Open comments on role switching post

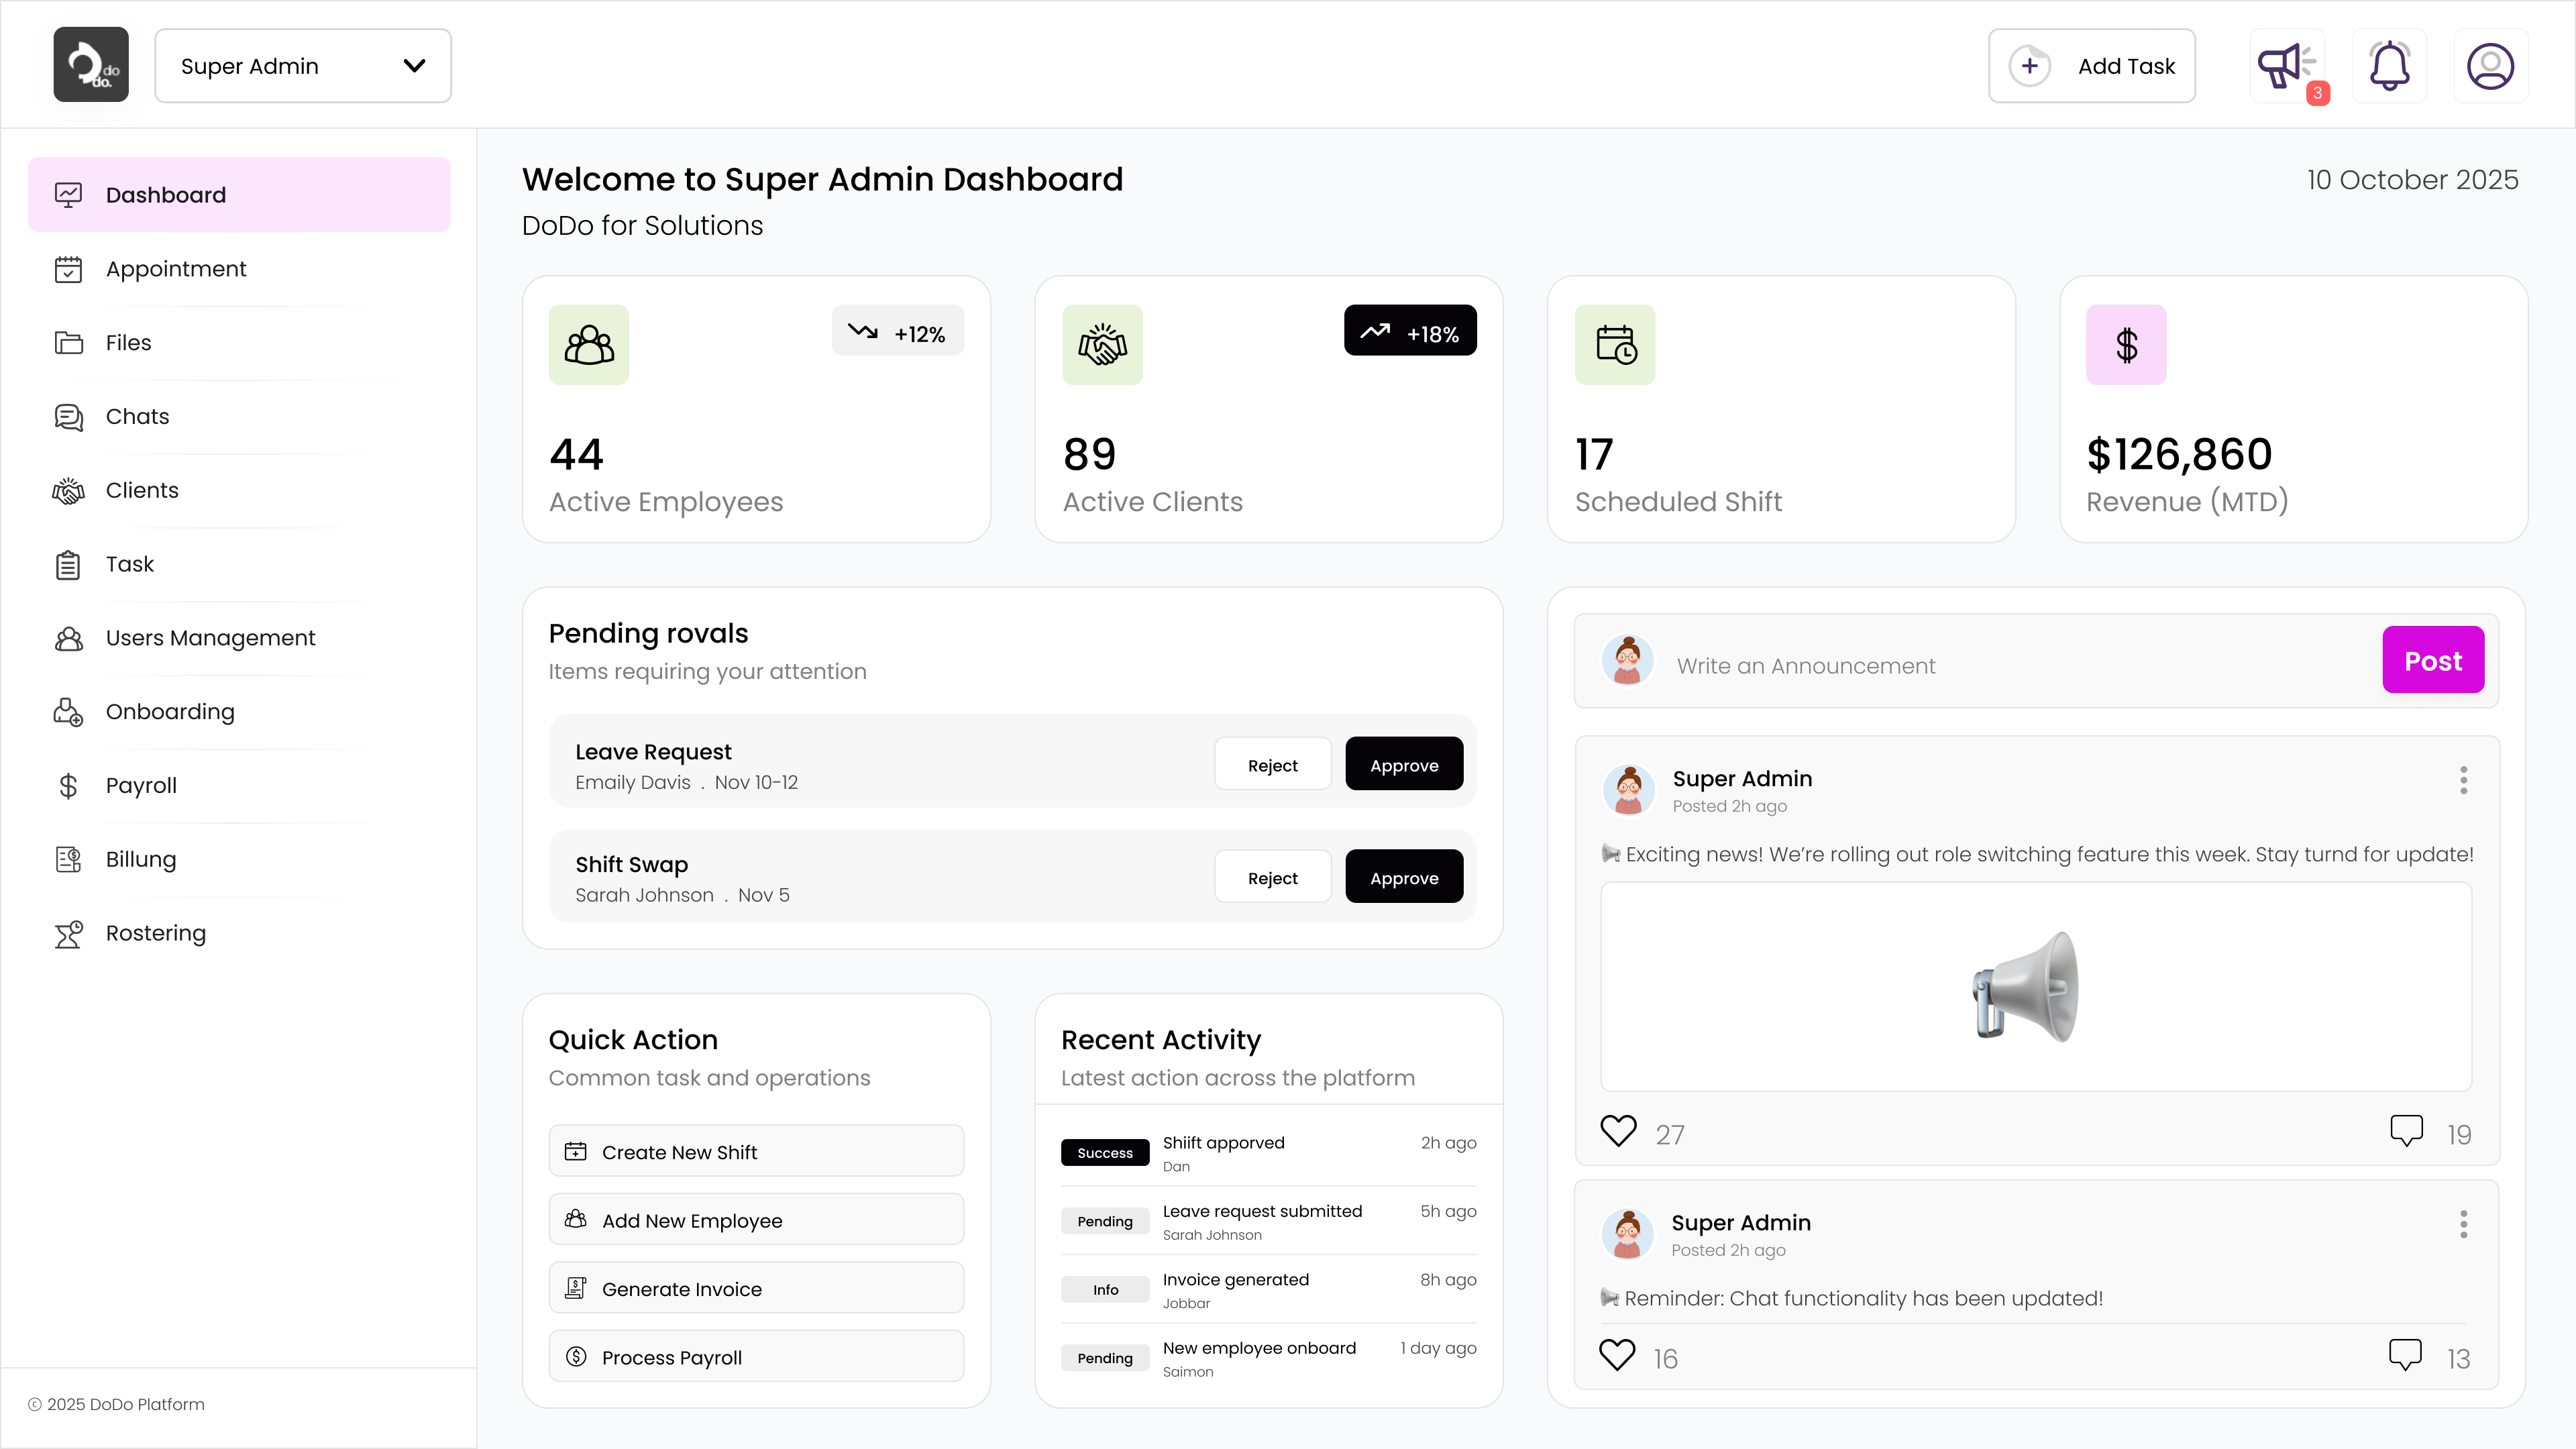coord(2406,1131)
